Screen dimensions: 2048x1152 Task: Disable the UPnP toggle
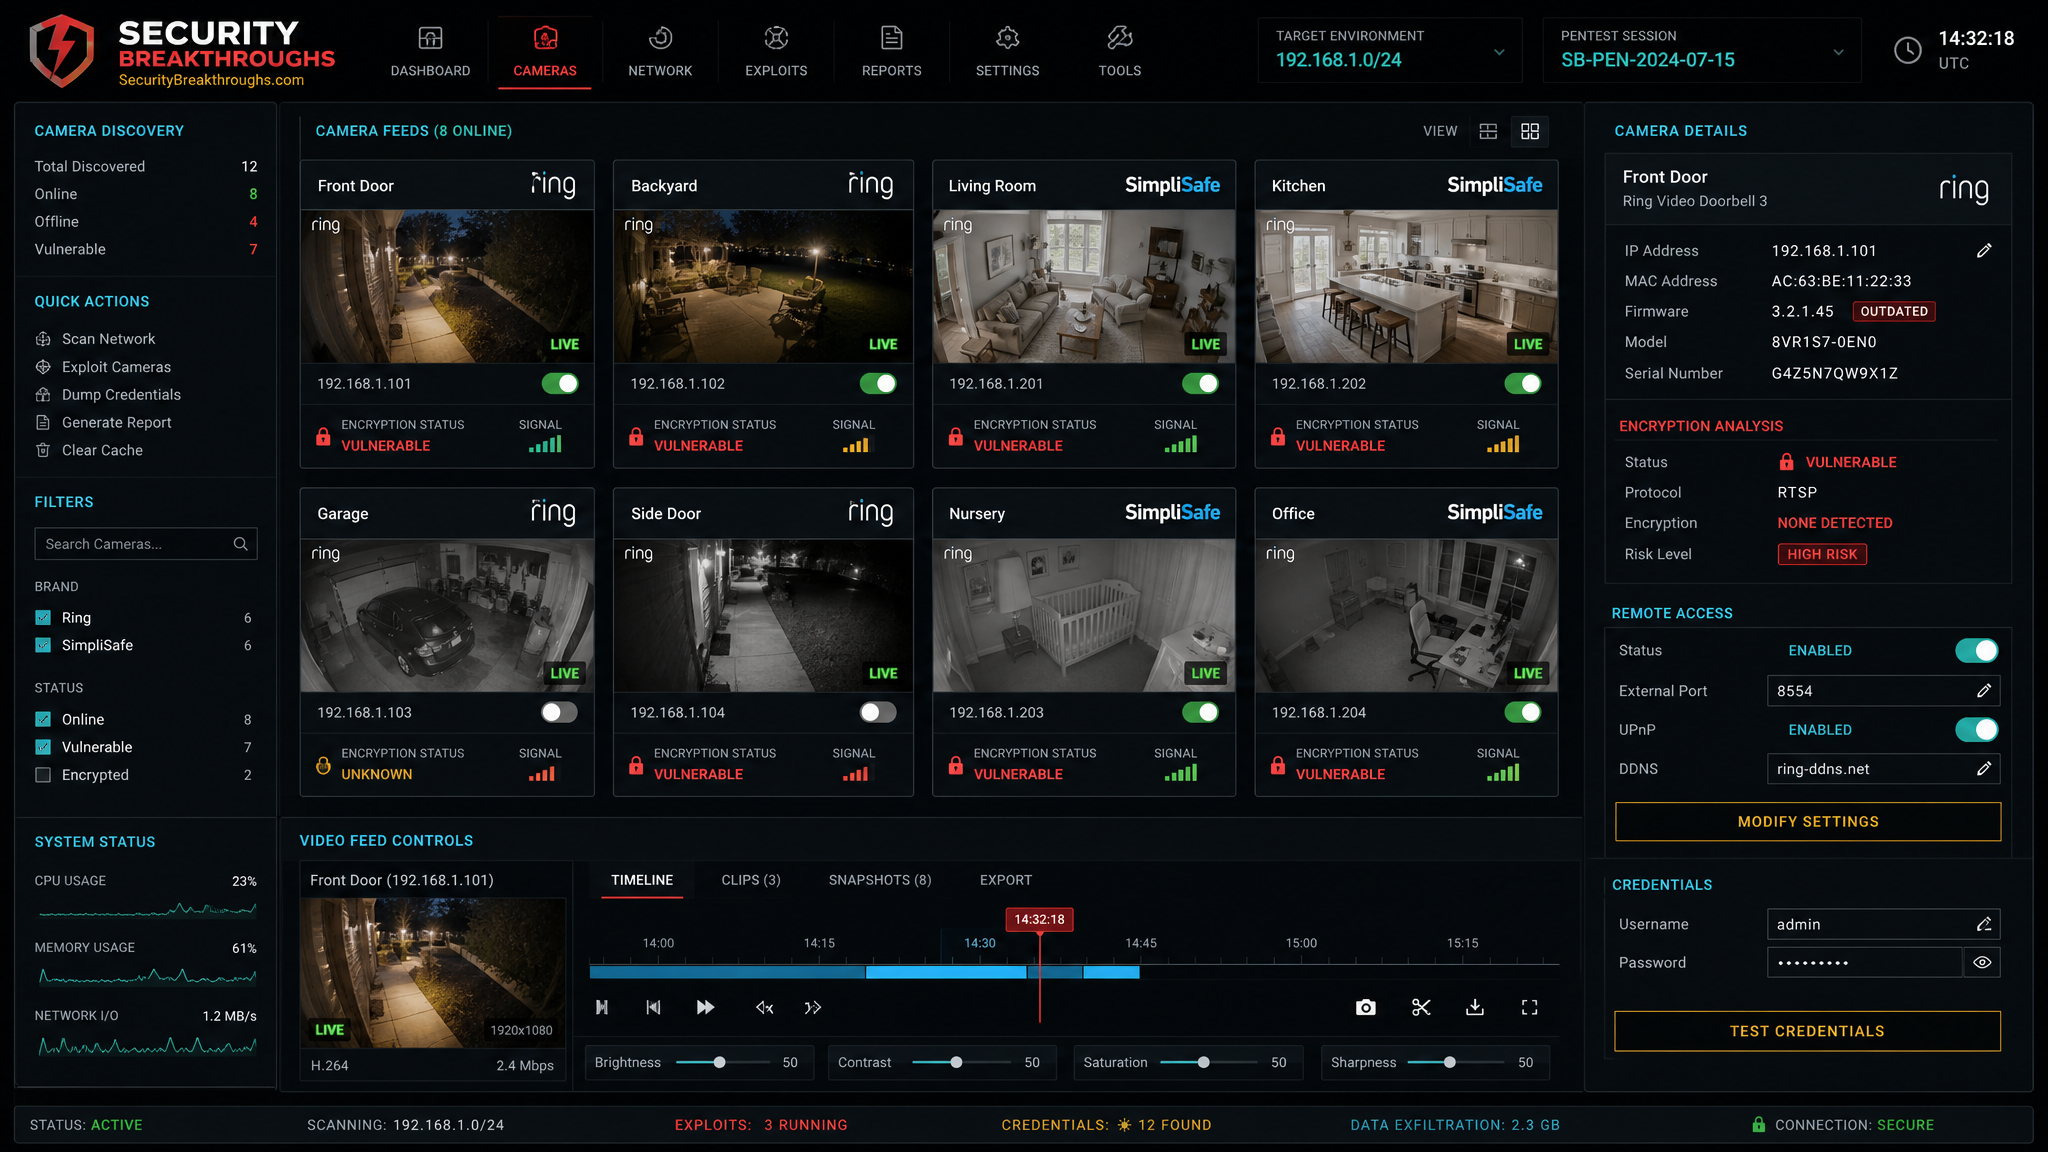1977,730
